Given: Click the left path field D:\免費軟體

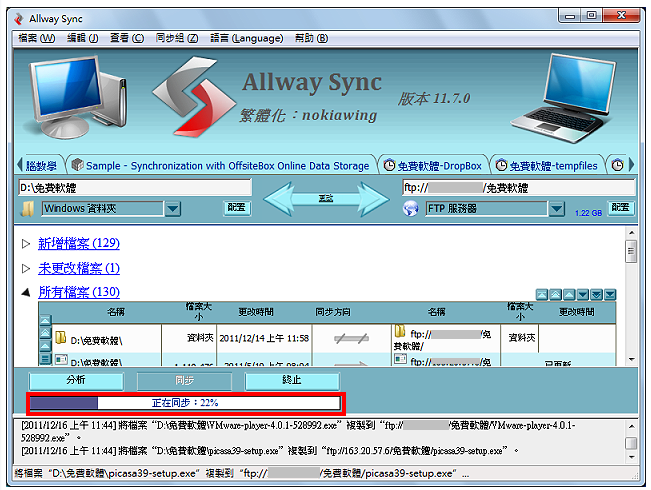Looking at the screenshot, I should point(135,188).
